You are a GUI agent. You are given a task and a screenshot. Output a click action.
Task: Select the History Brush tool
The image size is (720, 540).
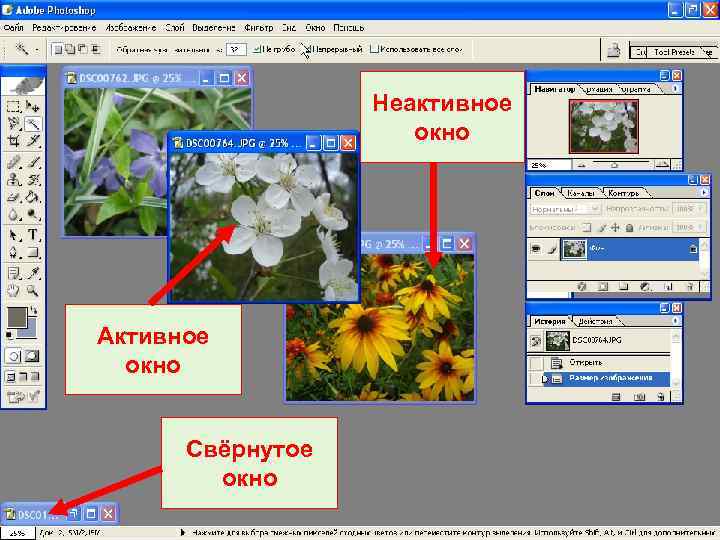point(33,179)
